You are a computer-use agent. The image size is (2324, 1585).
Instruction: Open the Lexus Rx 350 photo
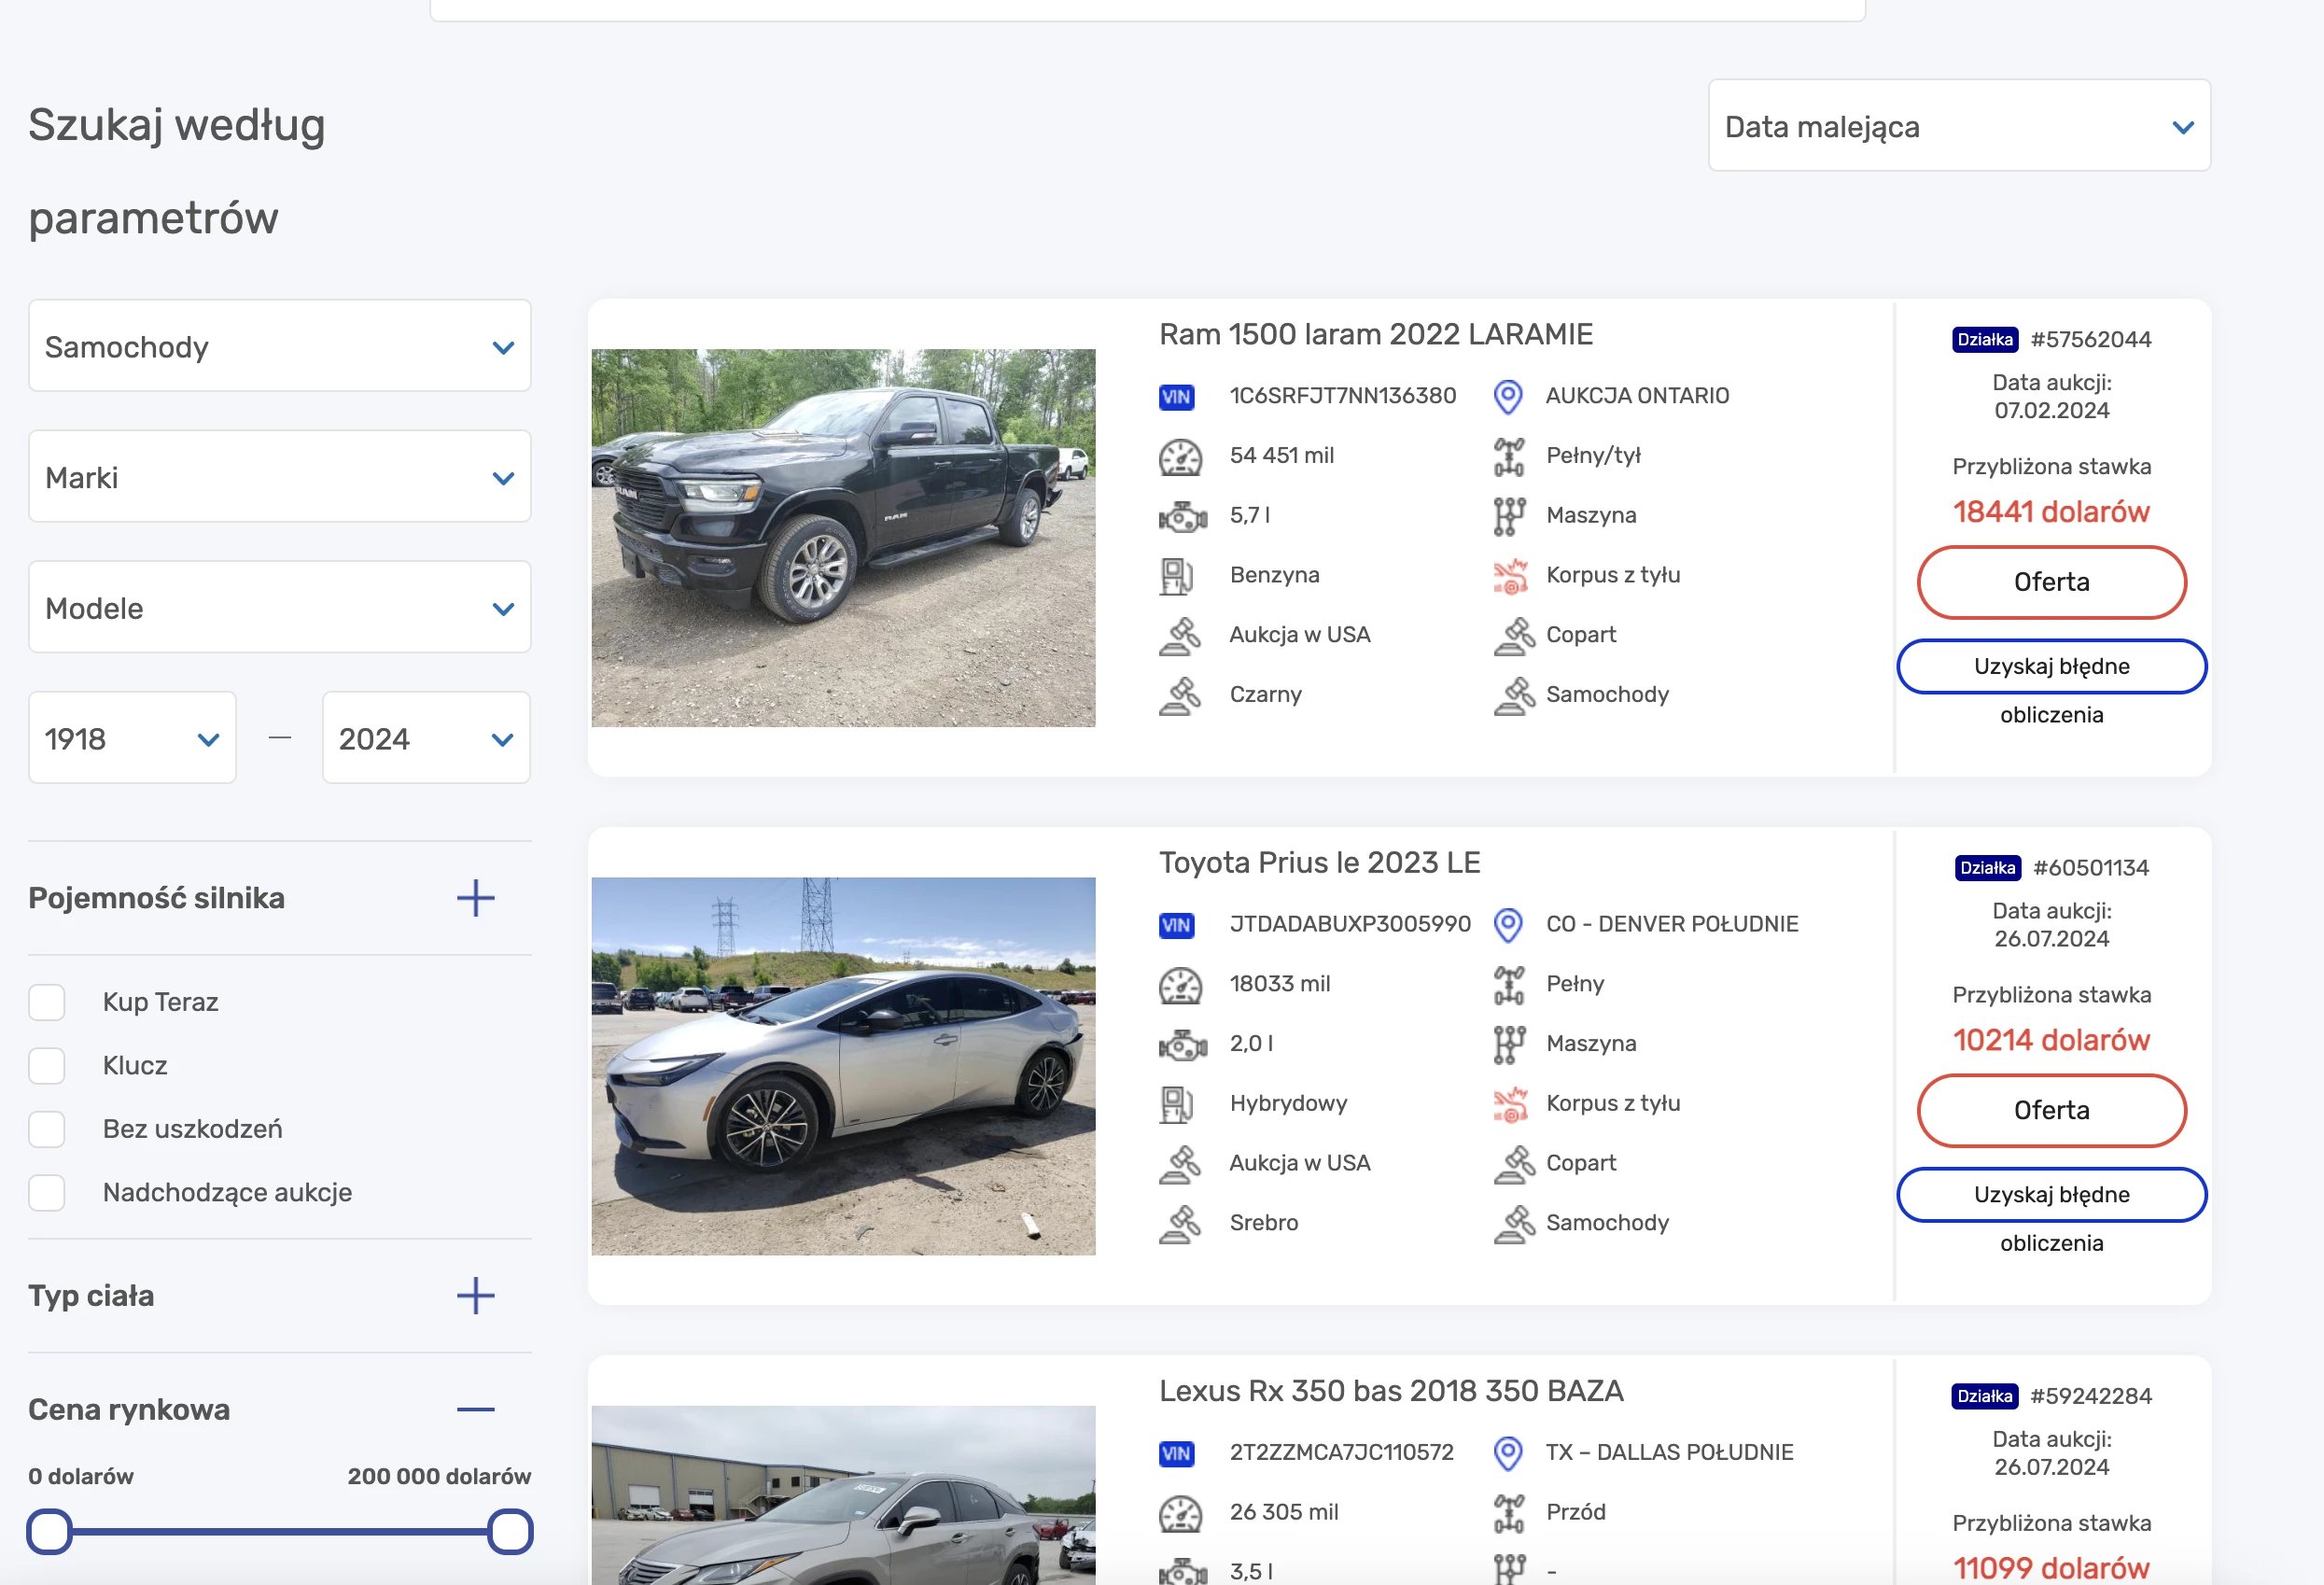coord(843,1495)
